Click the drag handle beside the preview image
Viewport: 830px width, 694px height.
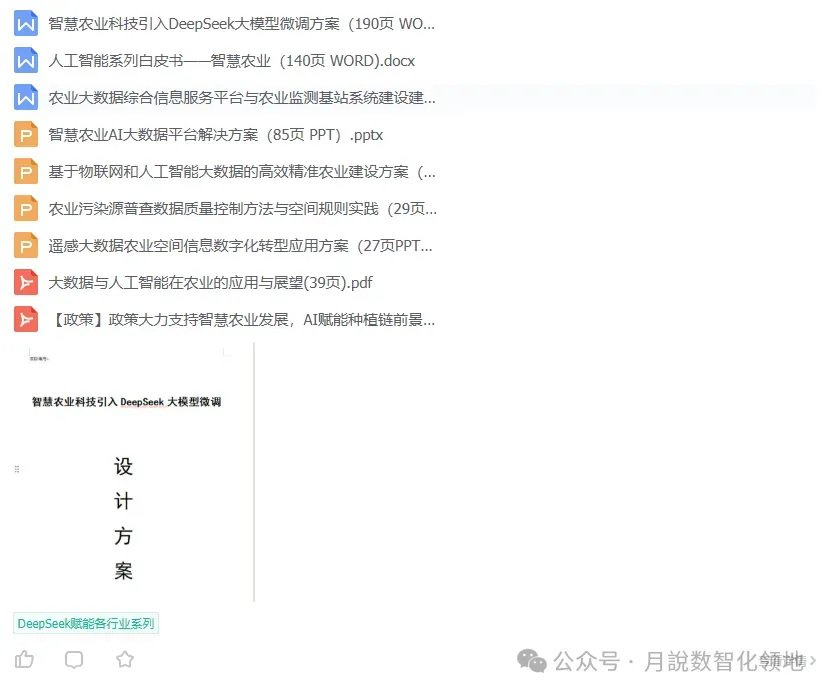click(17, 469)
